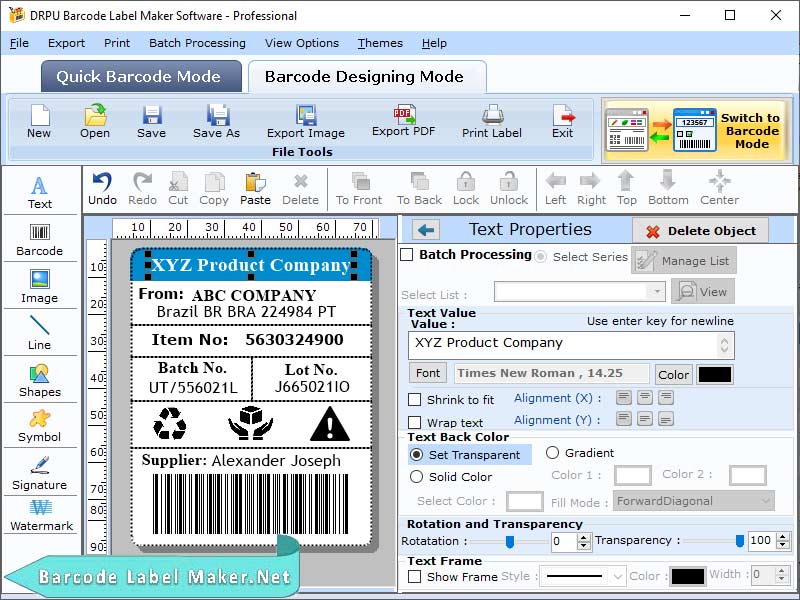Select the Barcode tool from the left sidebar
Image resolution: width=800 pixels, height=600 pixels.
point(40,238)
